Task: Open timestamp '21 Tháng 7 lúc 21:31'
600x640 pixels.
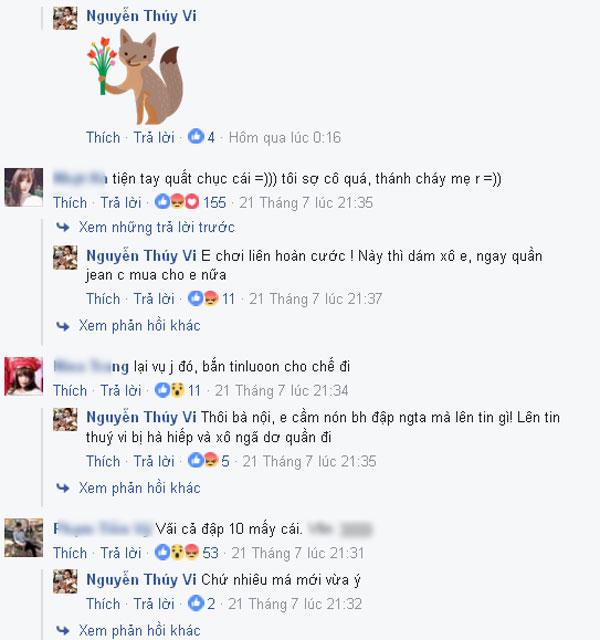Action: click(x=298, y=553)
